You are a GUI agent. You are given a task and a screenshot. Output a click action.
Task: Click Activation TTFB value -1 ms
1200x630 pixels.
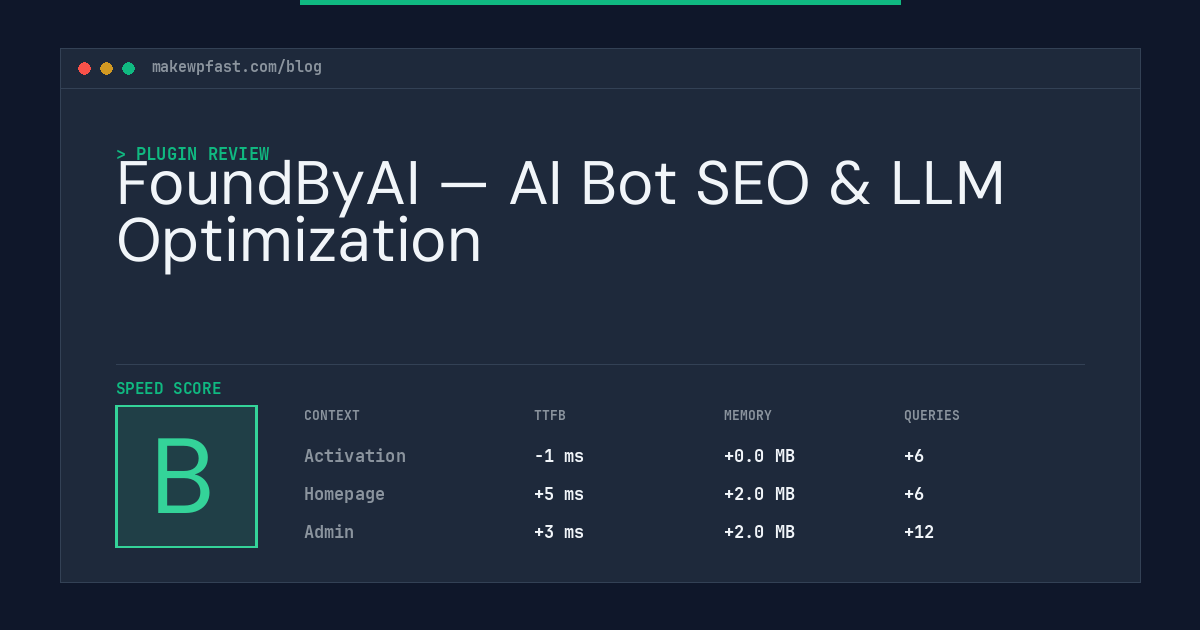[x=559, y=456]
